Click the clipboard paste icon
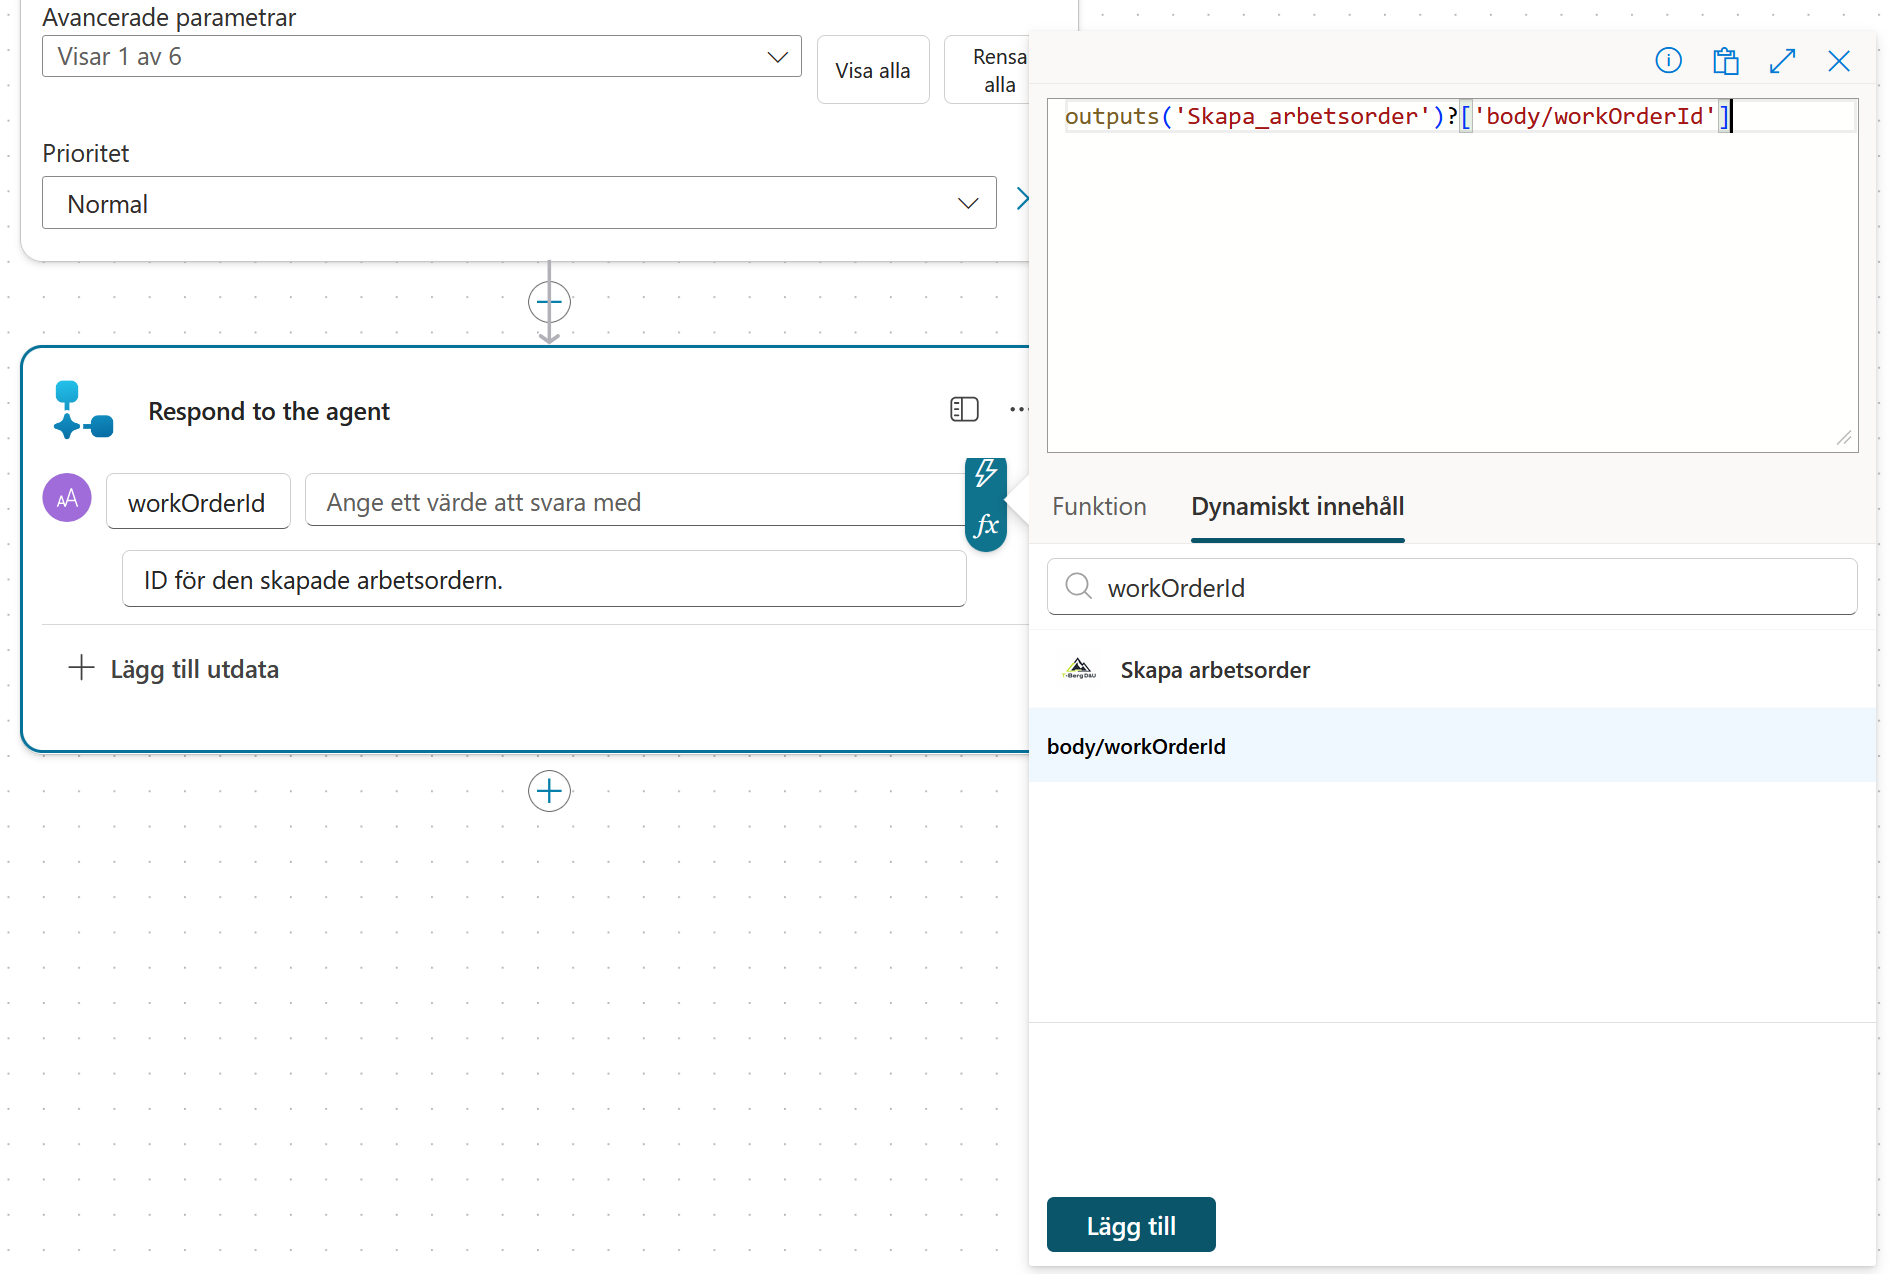 click(1725, 61)
